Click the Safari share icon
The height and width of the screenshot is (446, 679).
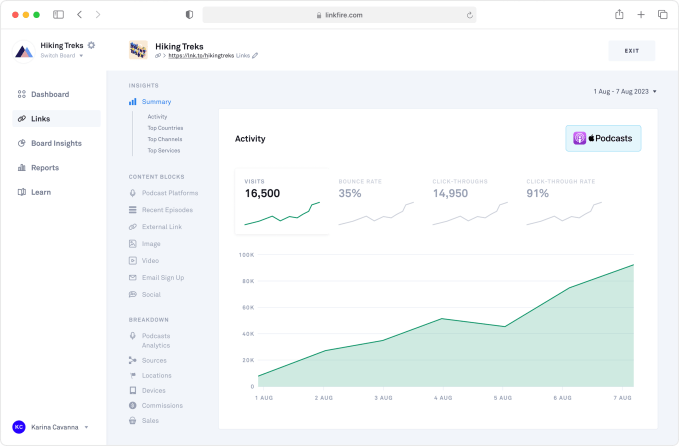[619, 15]
